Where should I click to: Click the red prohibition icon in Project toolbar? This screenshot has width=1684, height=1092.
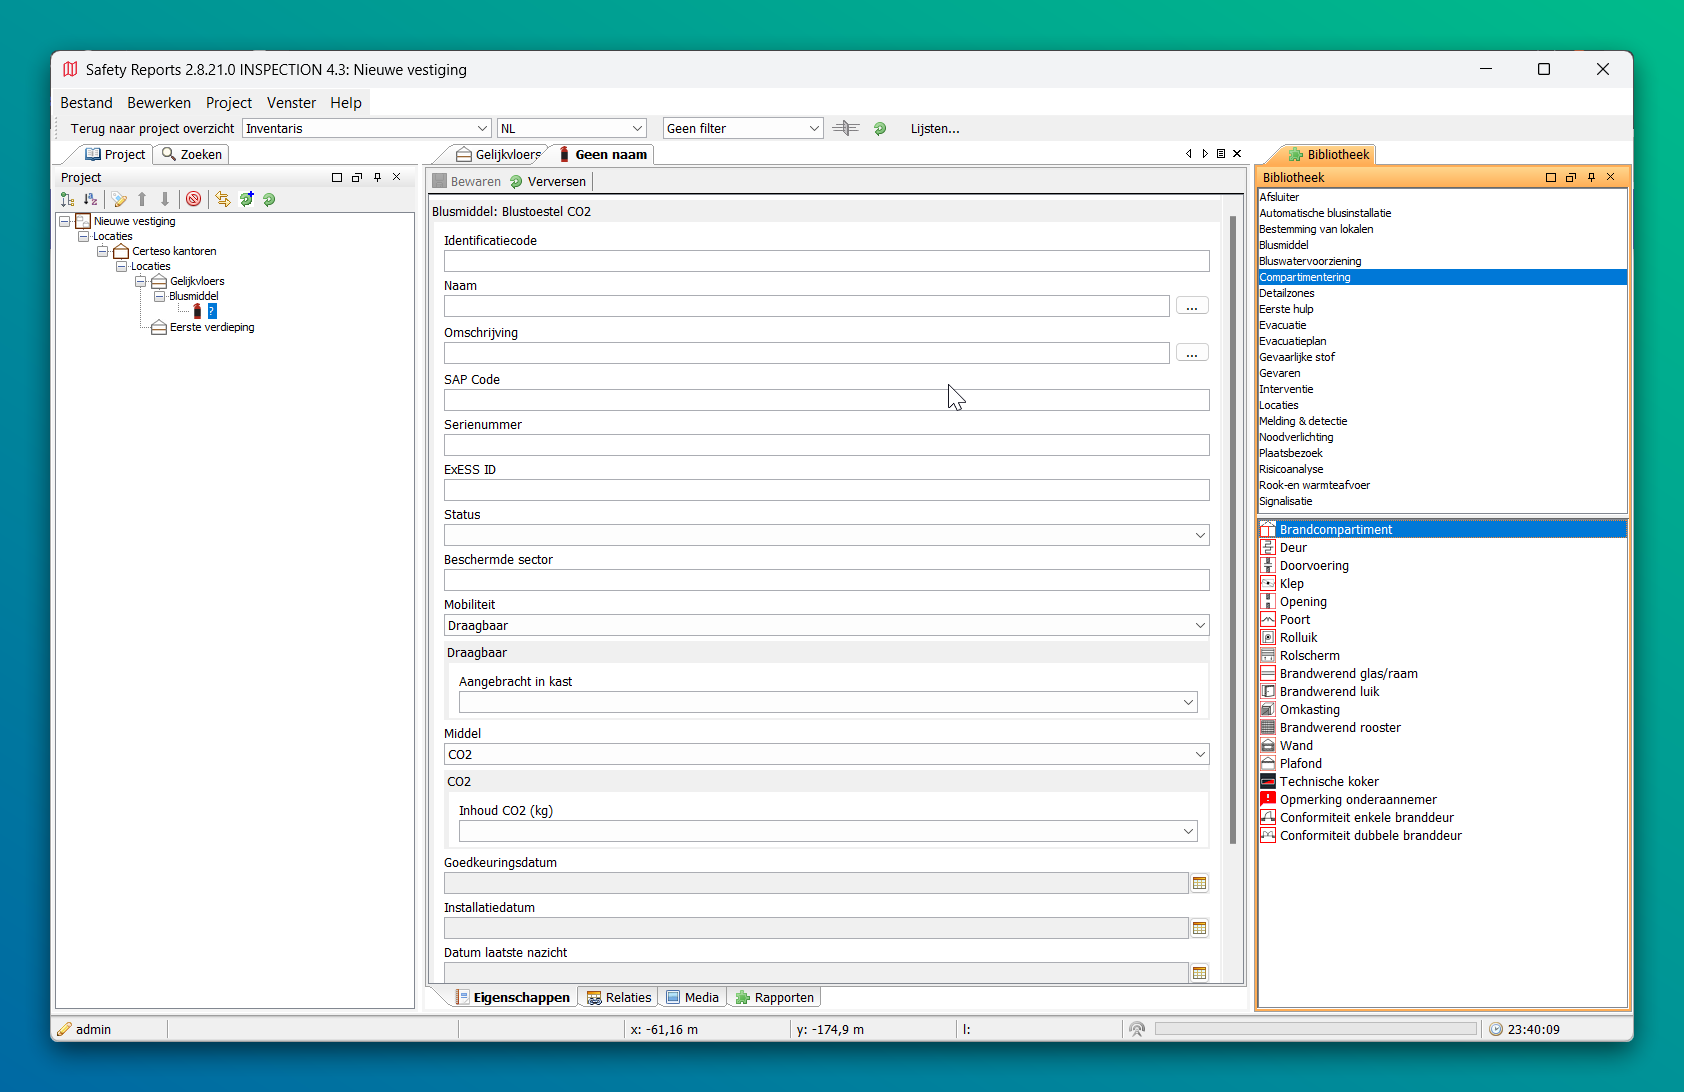(194, 199)
